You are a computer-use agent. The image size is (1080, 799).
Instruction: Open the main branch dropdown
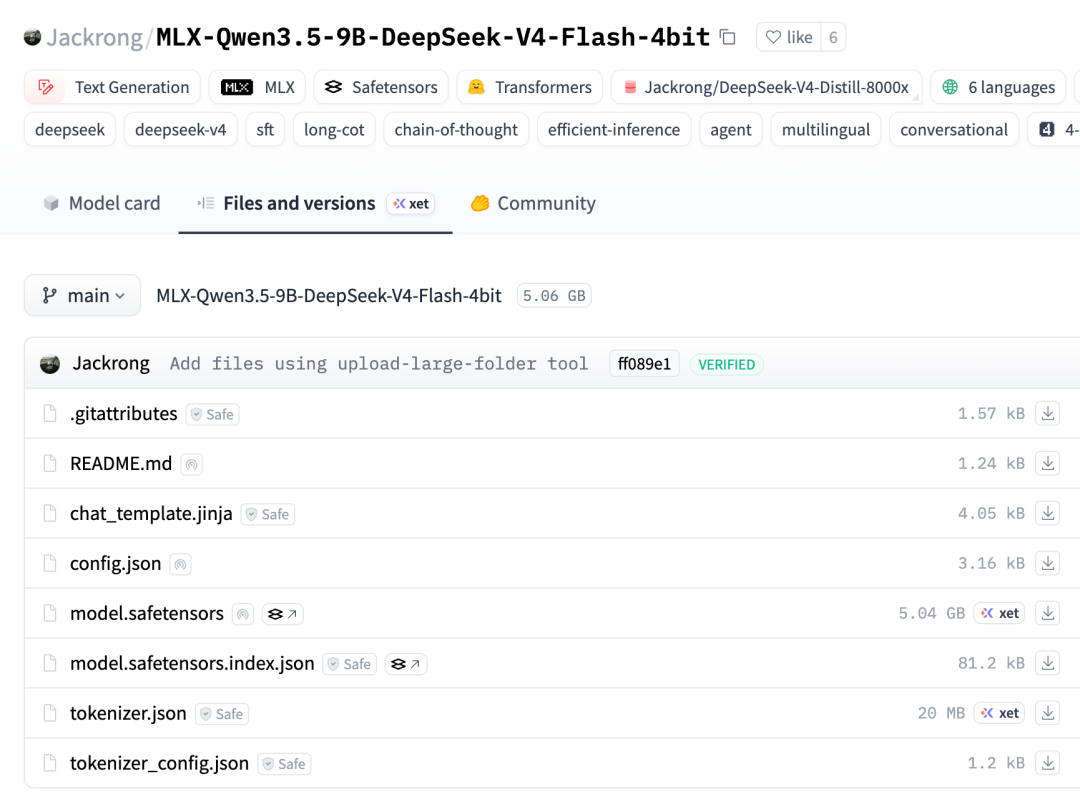(x=83, y=295)
